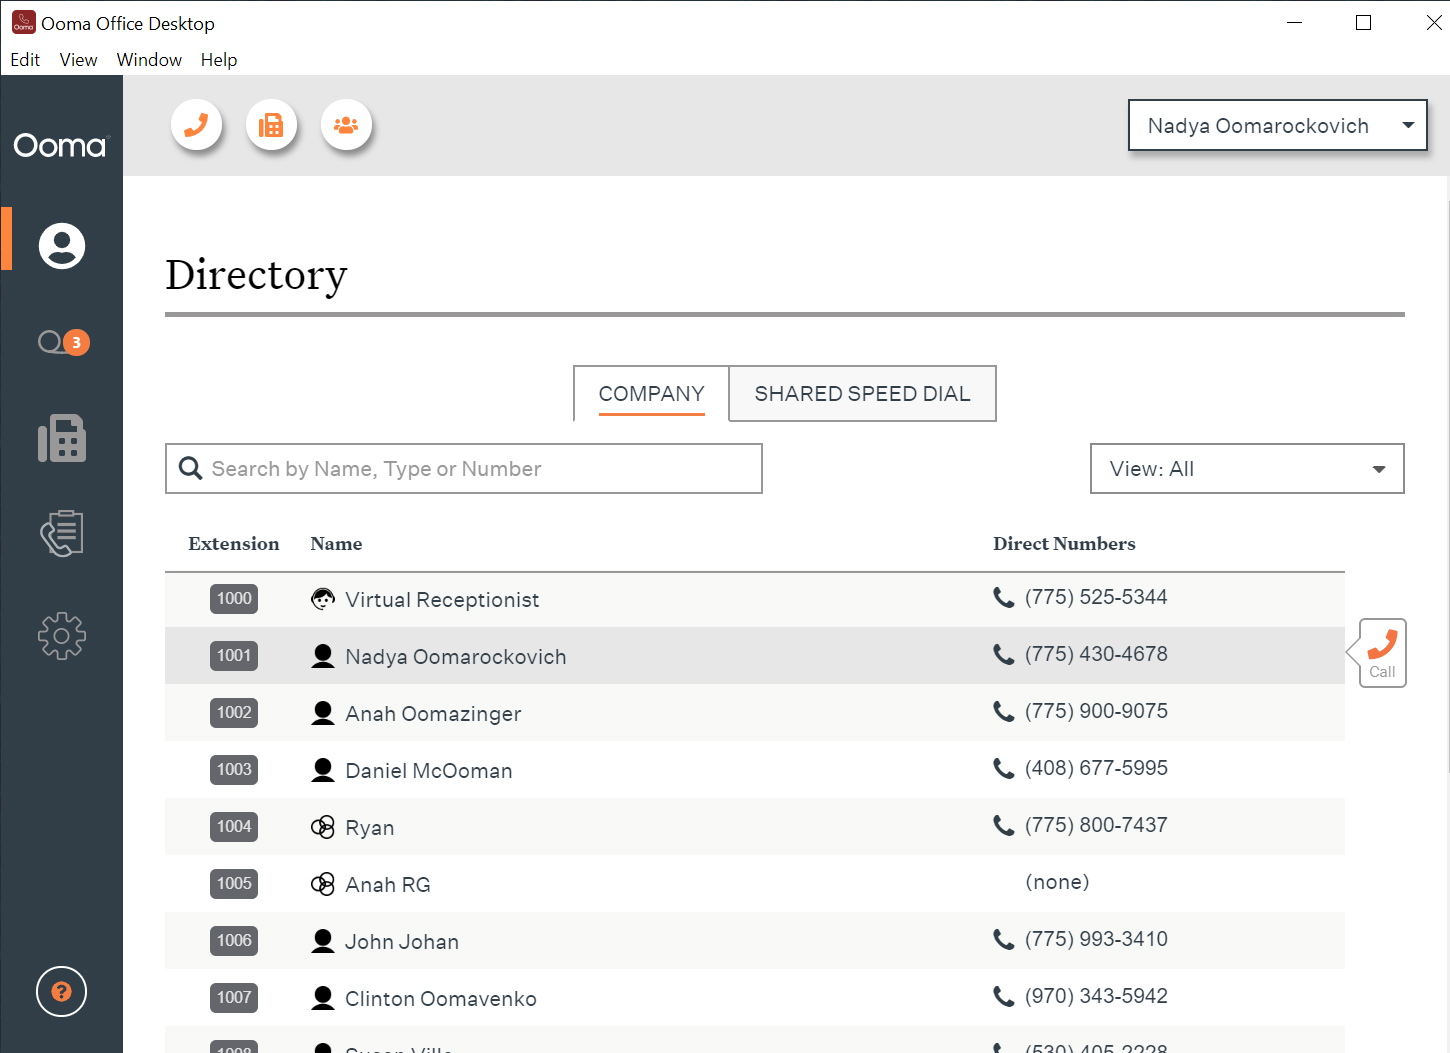Open the Window menu
Screen dimensions: 1450x1053
(x=149, y=60)
